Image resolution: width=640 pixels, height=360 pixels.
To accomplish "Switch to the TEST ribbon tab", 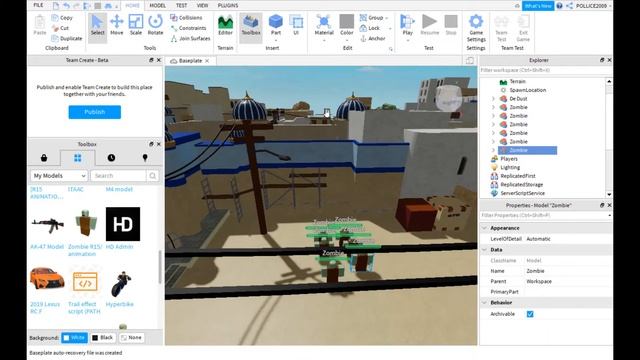I will point(181,5).
